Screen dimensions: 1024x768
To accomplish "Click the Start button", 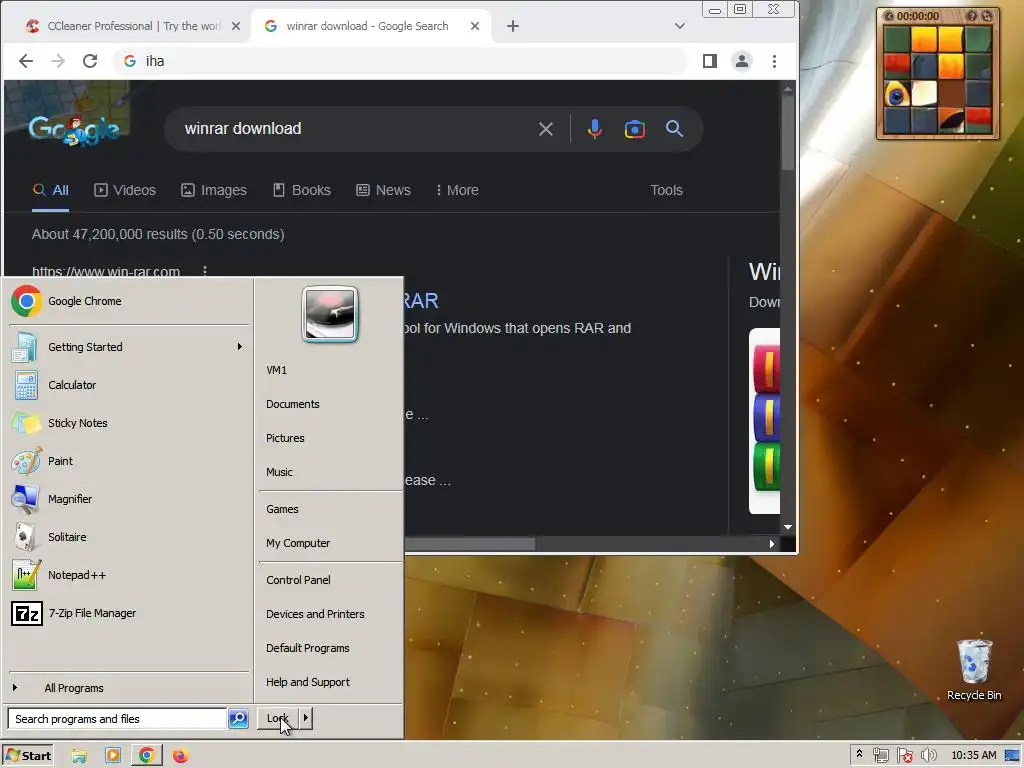I will click(27, 756).
